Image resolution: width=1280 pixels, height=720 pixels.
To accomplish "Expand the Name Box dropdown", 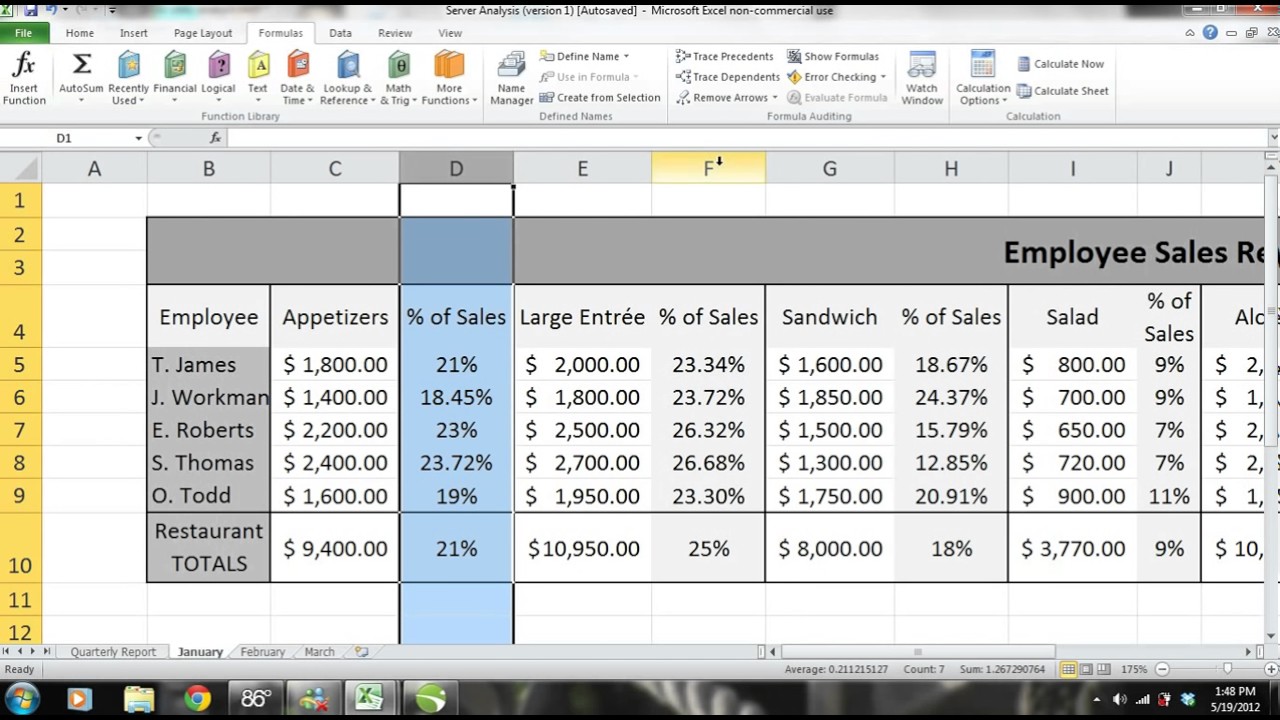I will pos(139,138).
